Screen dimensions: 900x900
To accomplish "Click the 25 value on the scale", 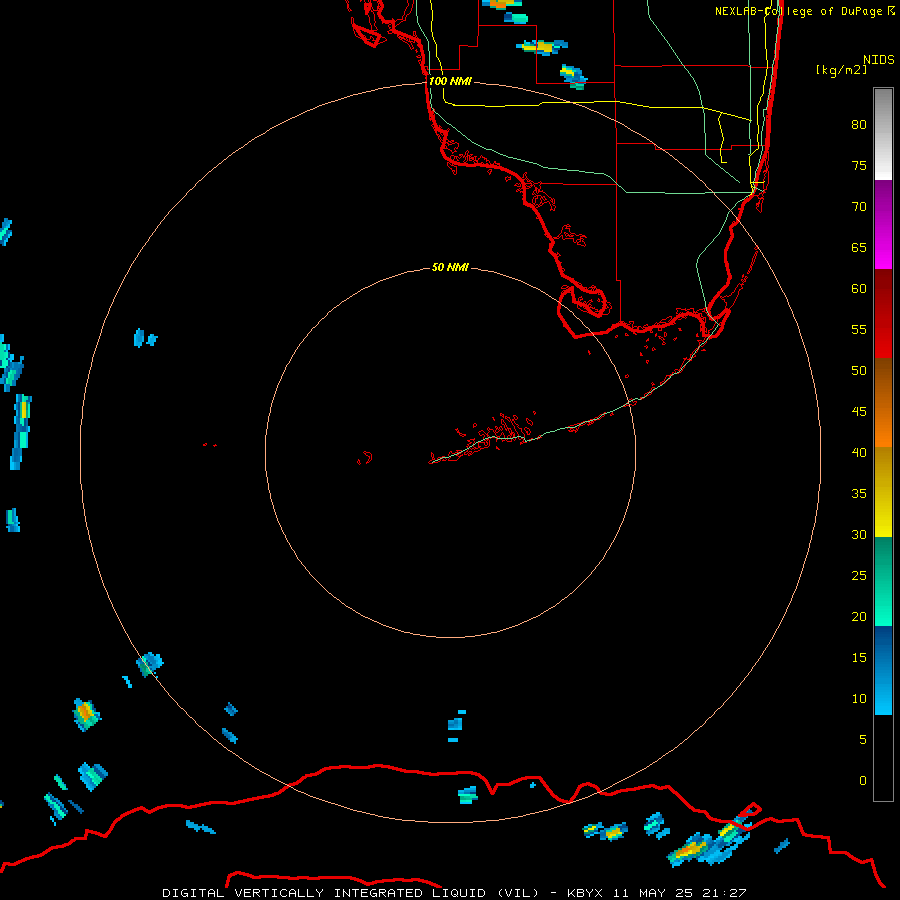I will click(x=859, y=576).
